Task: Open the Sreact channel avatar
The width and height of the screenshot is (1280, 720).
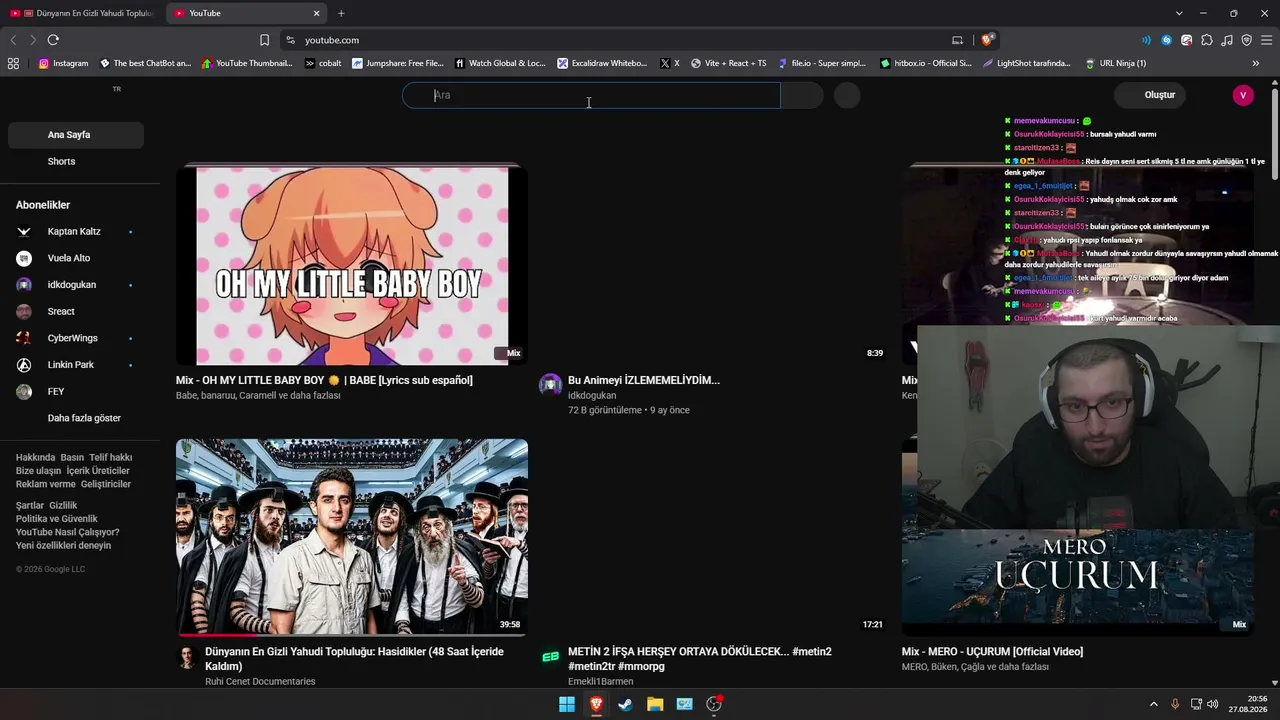Action: point(24,312)
